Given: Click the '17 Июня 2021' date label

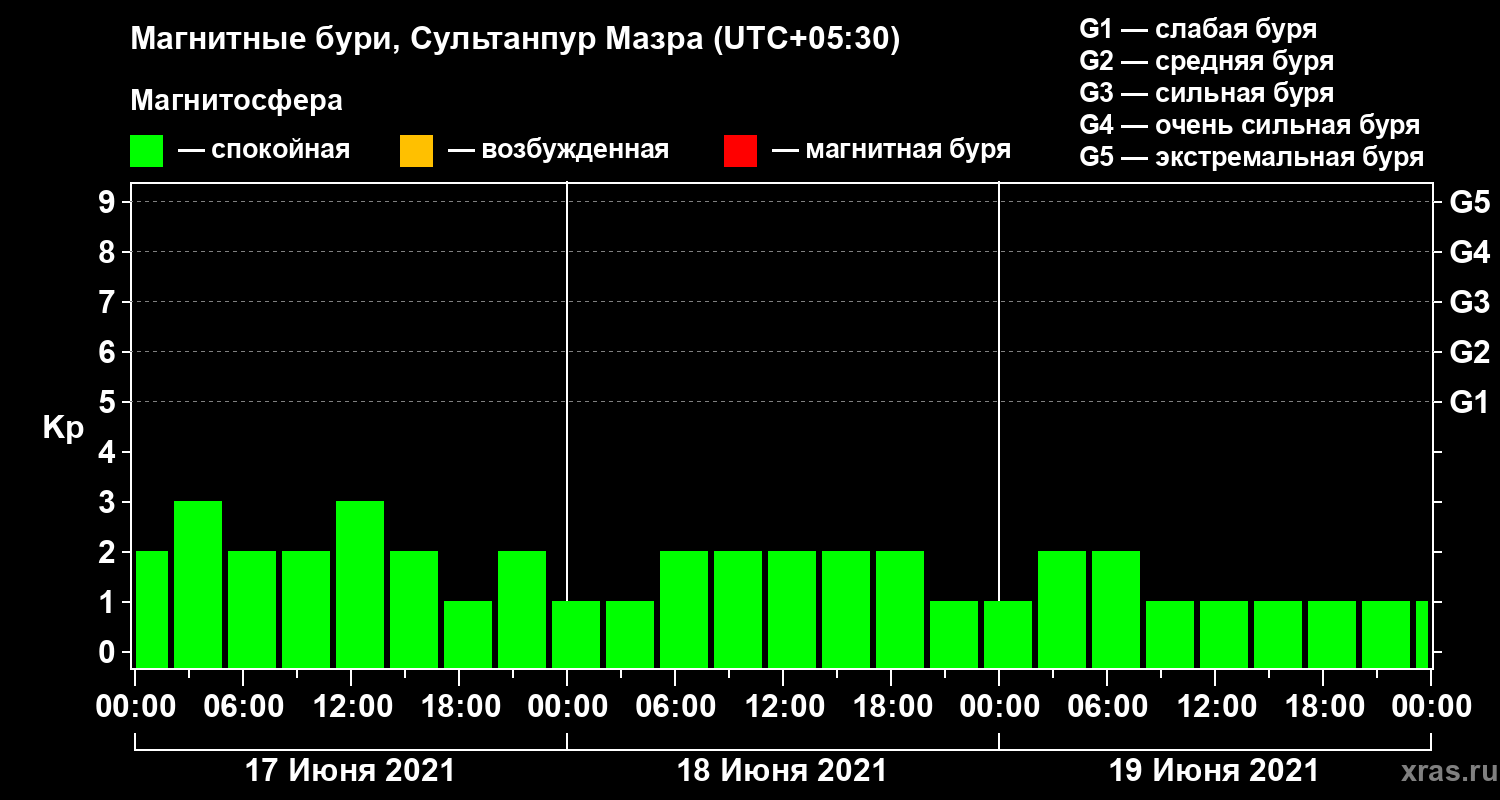Looking at the screenshot, I should [x=350, y=771].
